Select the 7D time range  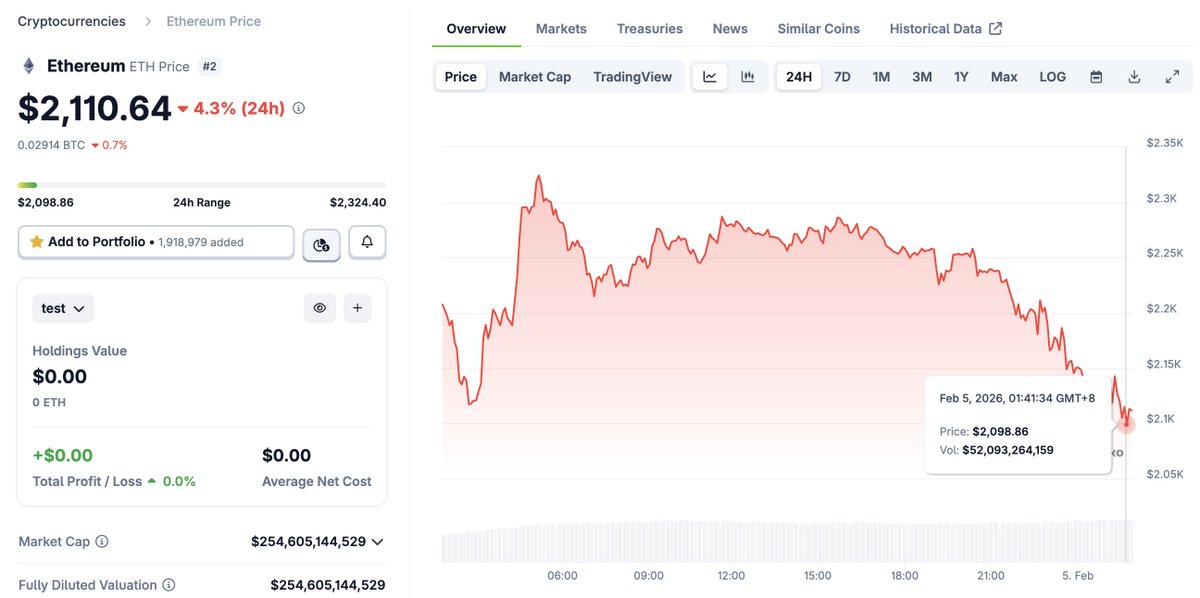coord(842,77)
